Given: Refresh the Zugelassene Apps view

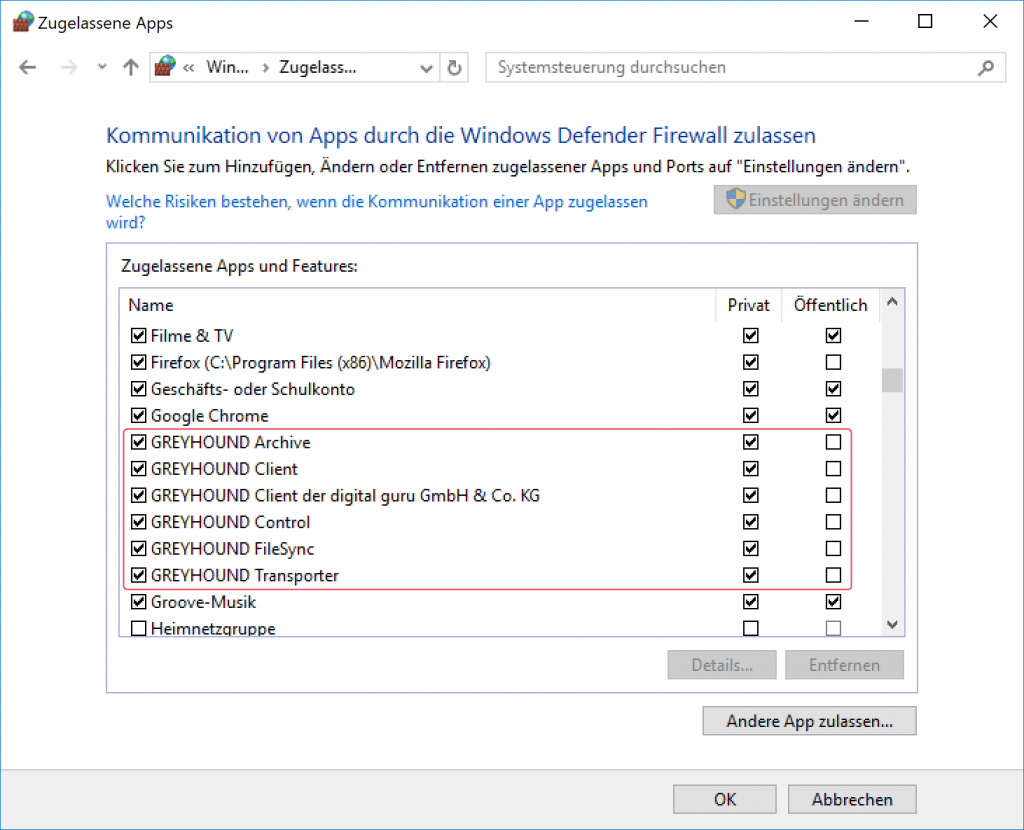Looking at the screenshot, I should [455, 67].
